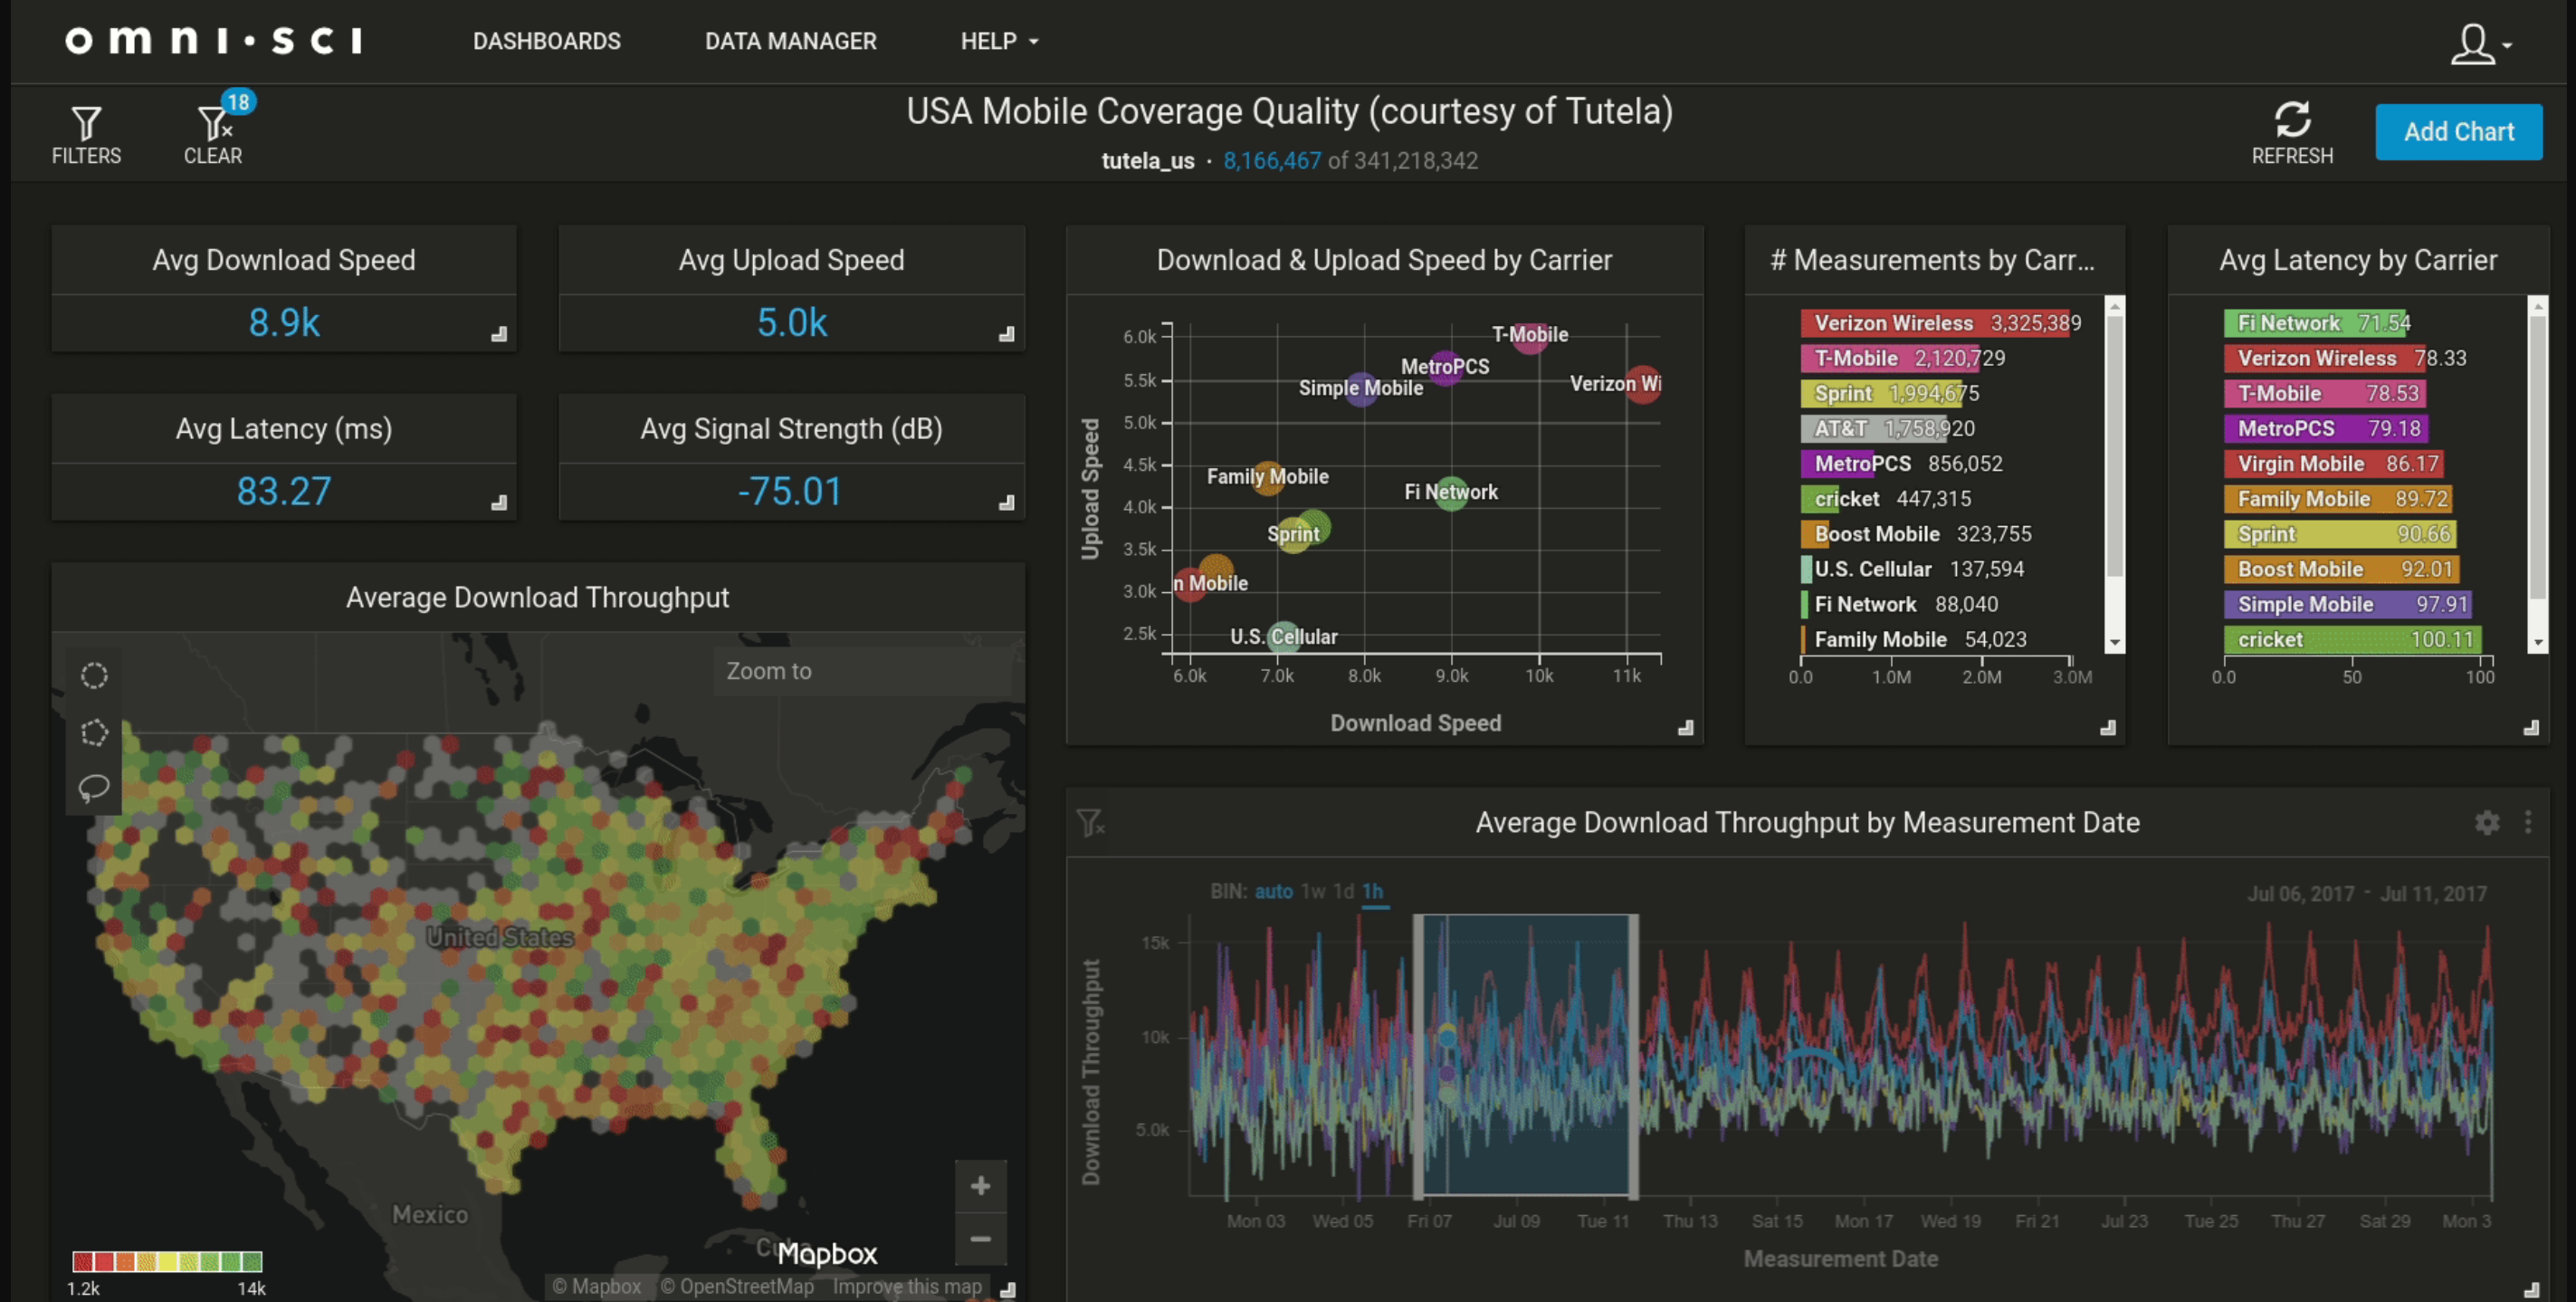Screen dimensions: 2576x1302
Task: Set time bin to 1d
Action: pyautogui.click(x=1343, y=891)
